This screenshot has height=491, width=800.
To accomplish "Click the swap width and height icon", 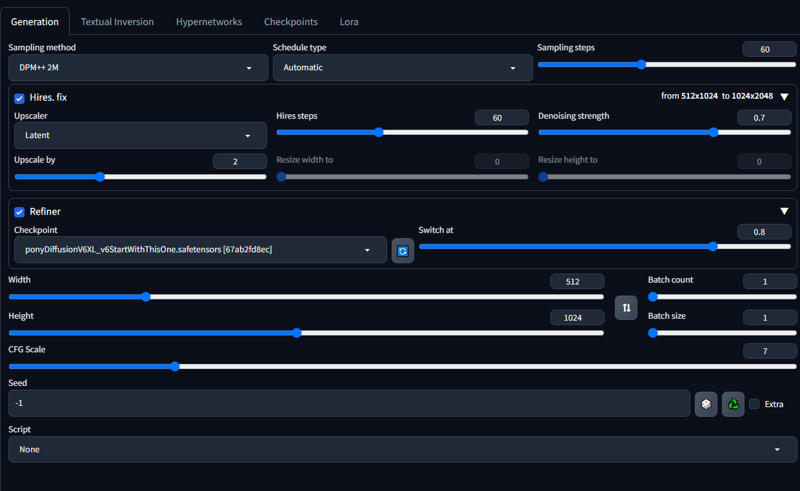I will point(626,308).
